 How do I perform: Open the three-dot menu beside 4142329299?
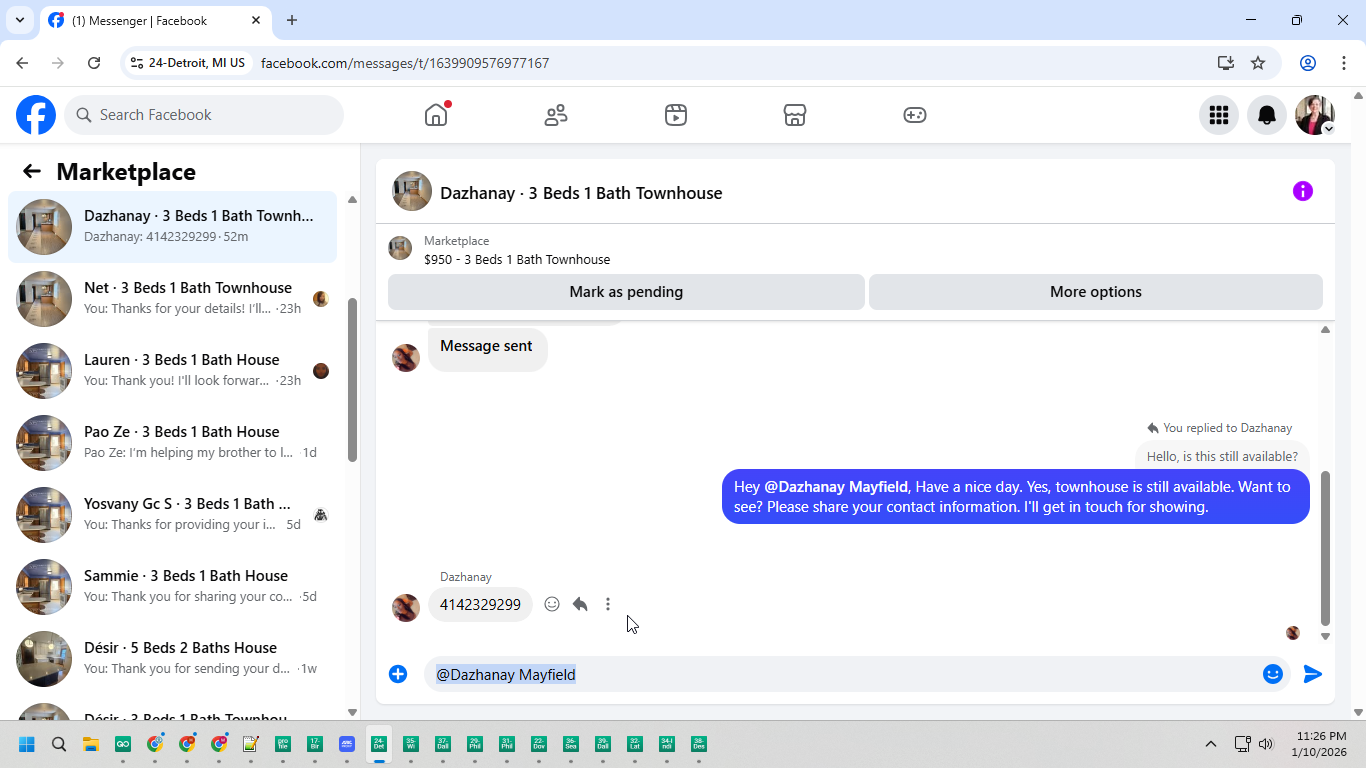click(608, 604)
